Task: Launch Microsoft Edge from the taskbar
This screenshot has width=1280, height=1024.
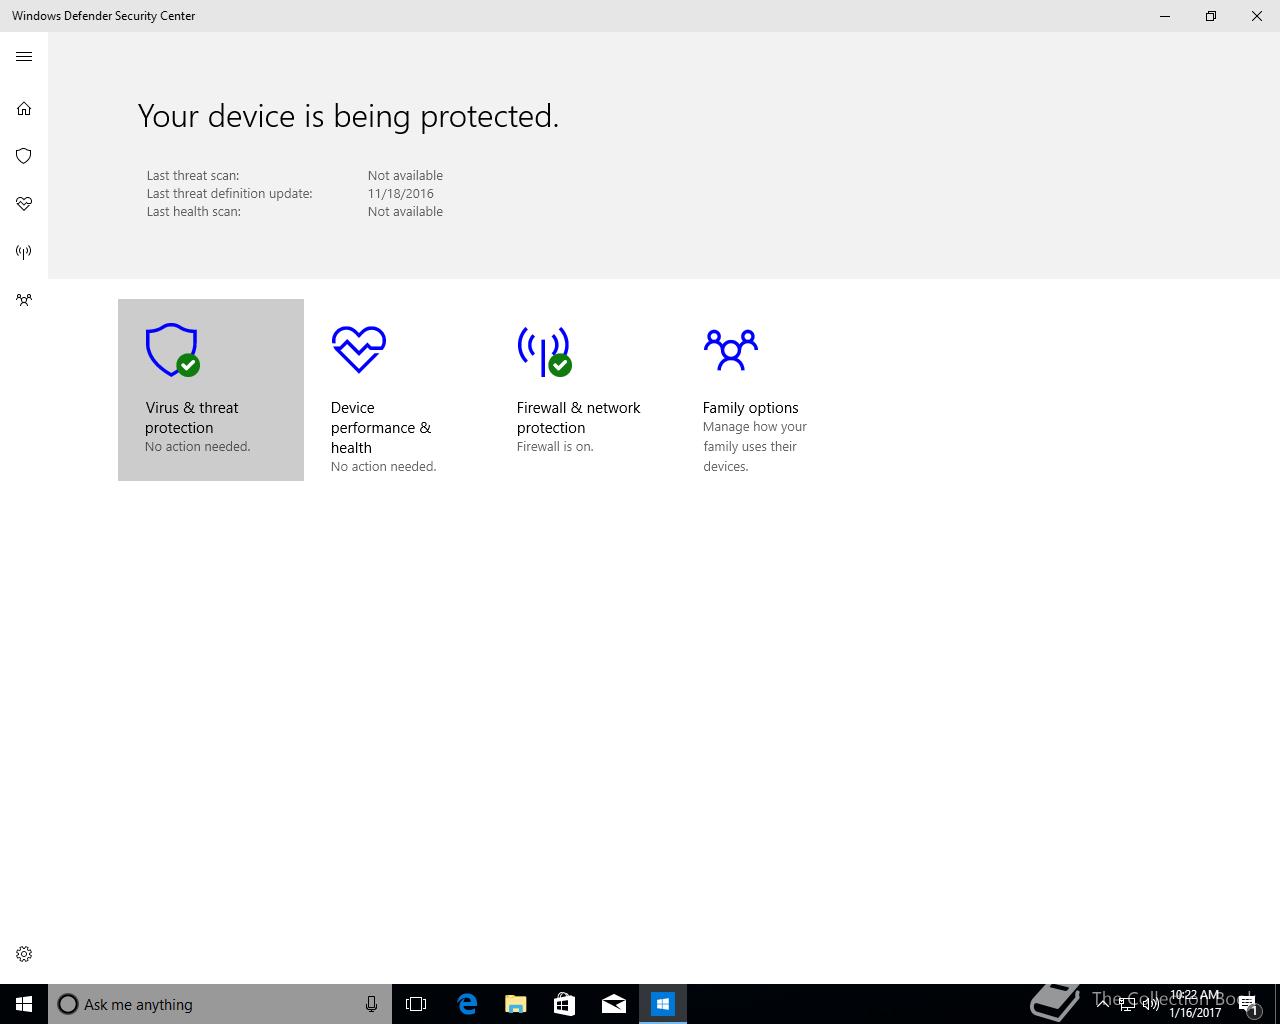Action: [467, 1004]
